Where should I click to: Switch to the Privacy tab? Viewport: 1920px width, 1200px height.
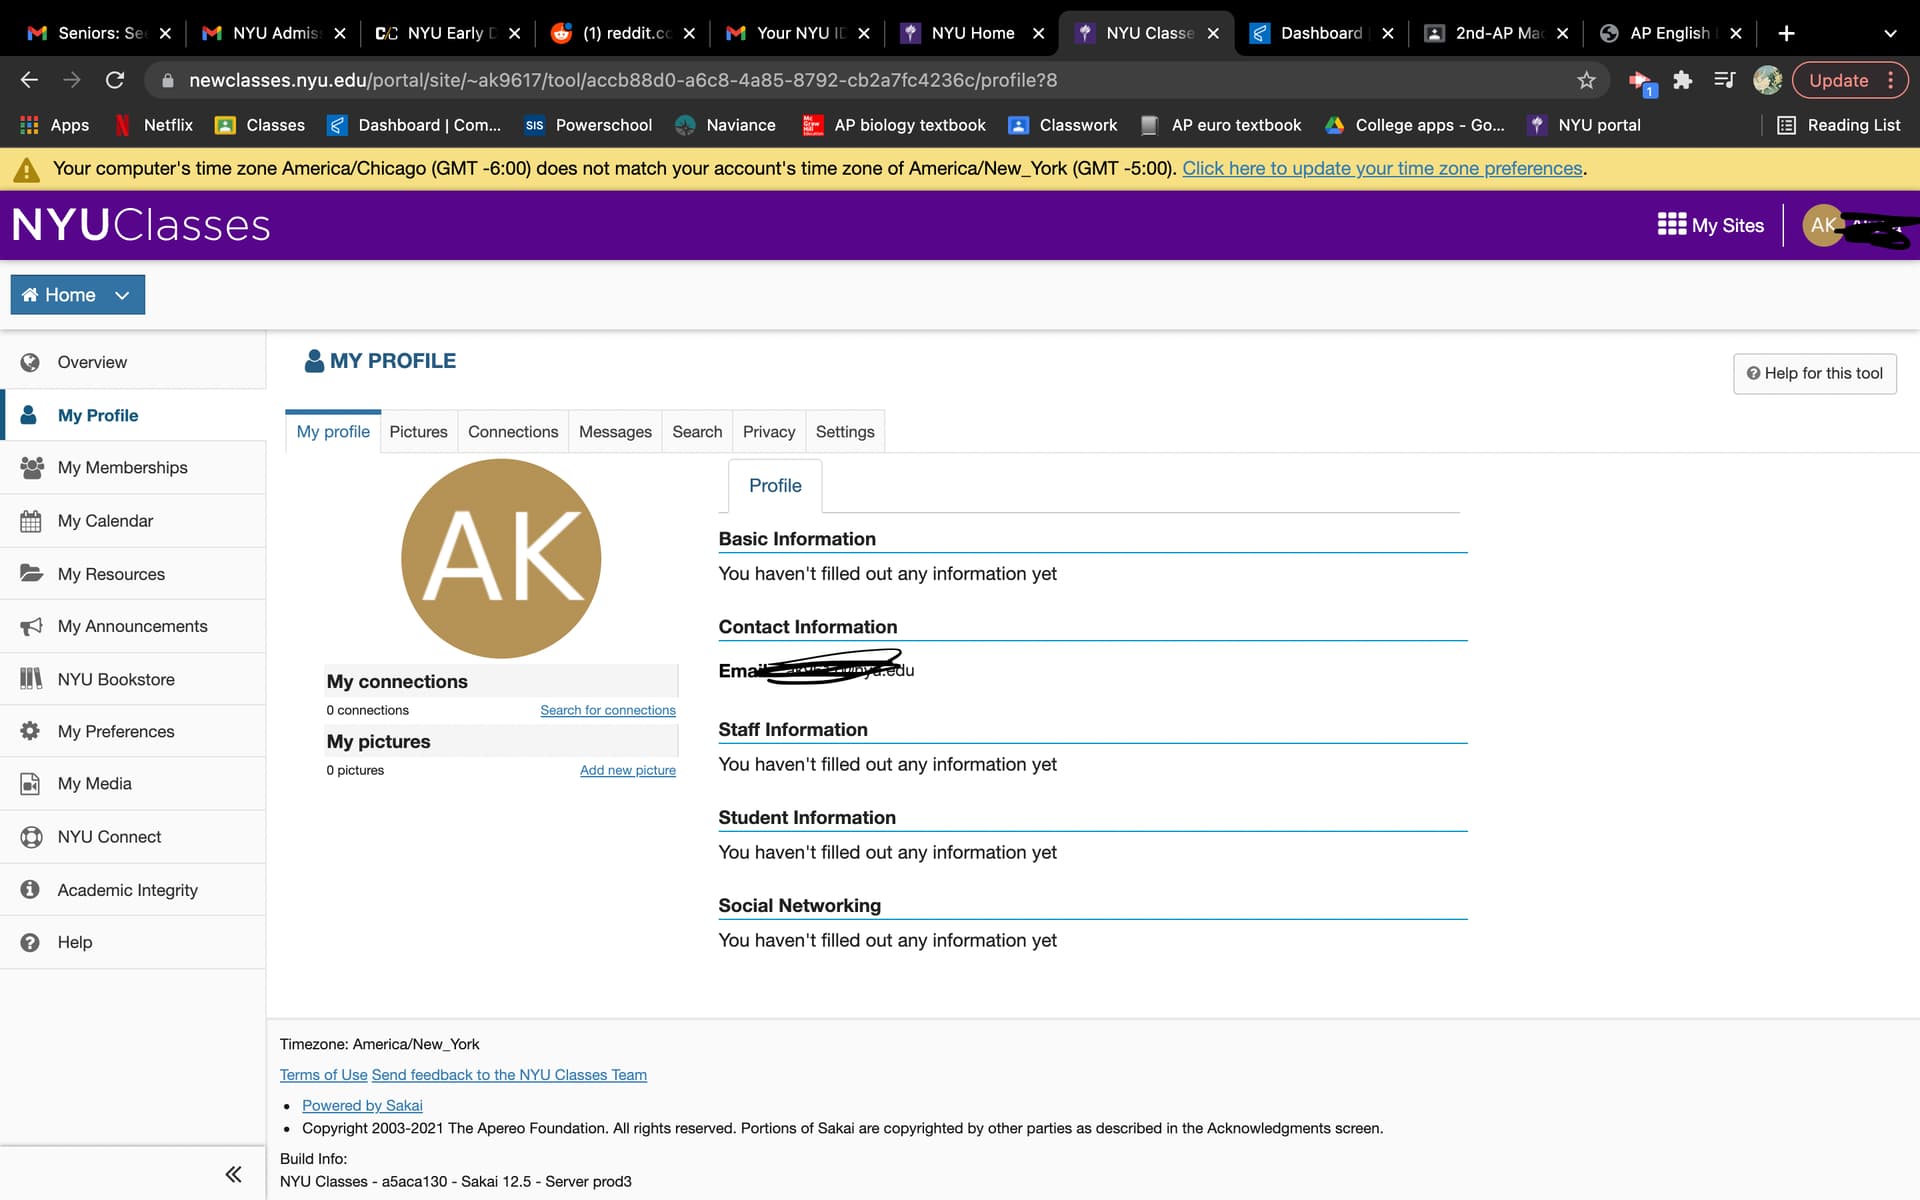(768, 432)
